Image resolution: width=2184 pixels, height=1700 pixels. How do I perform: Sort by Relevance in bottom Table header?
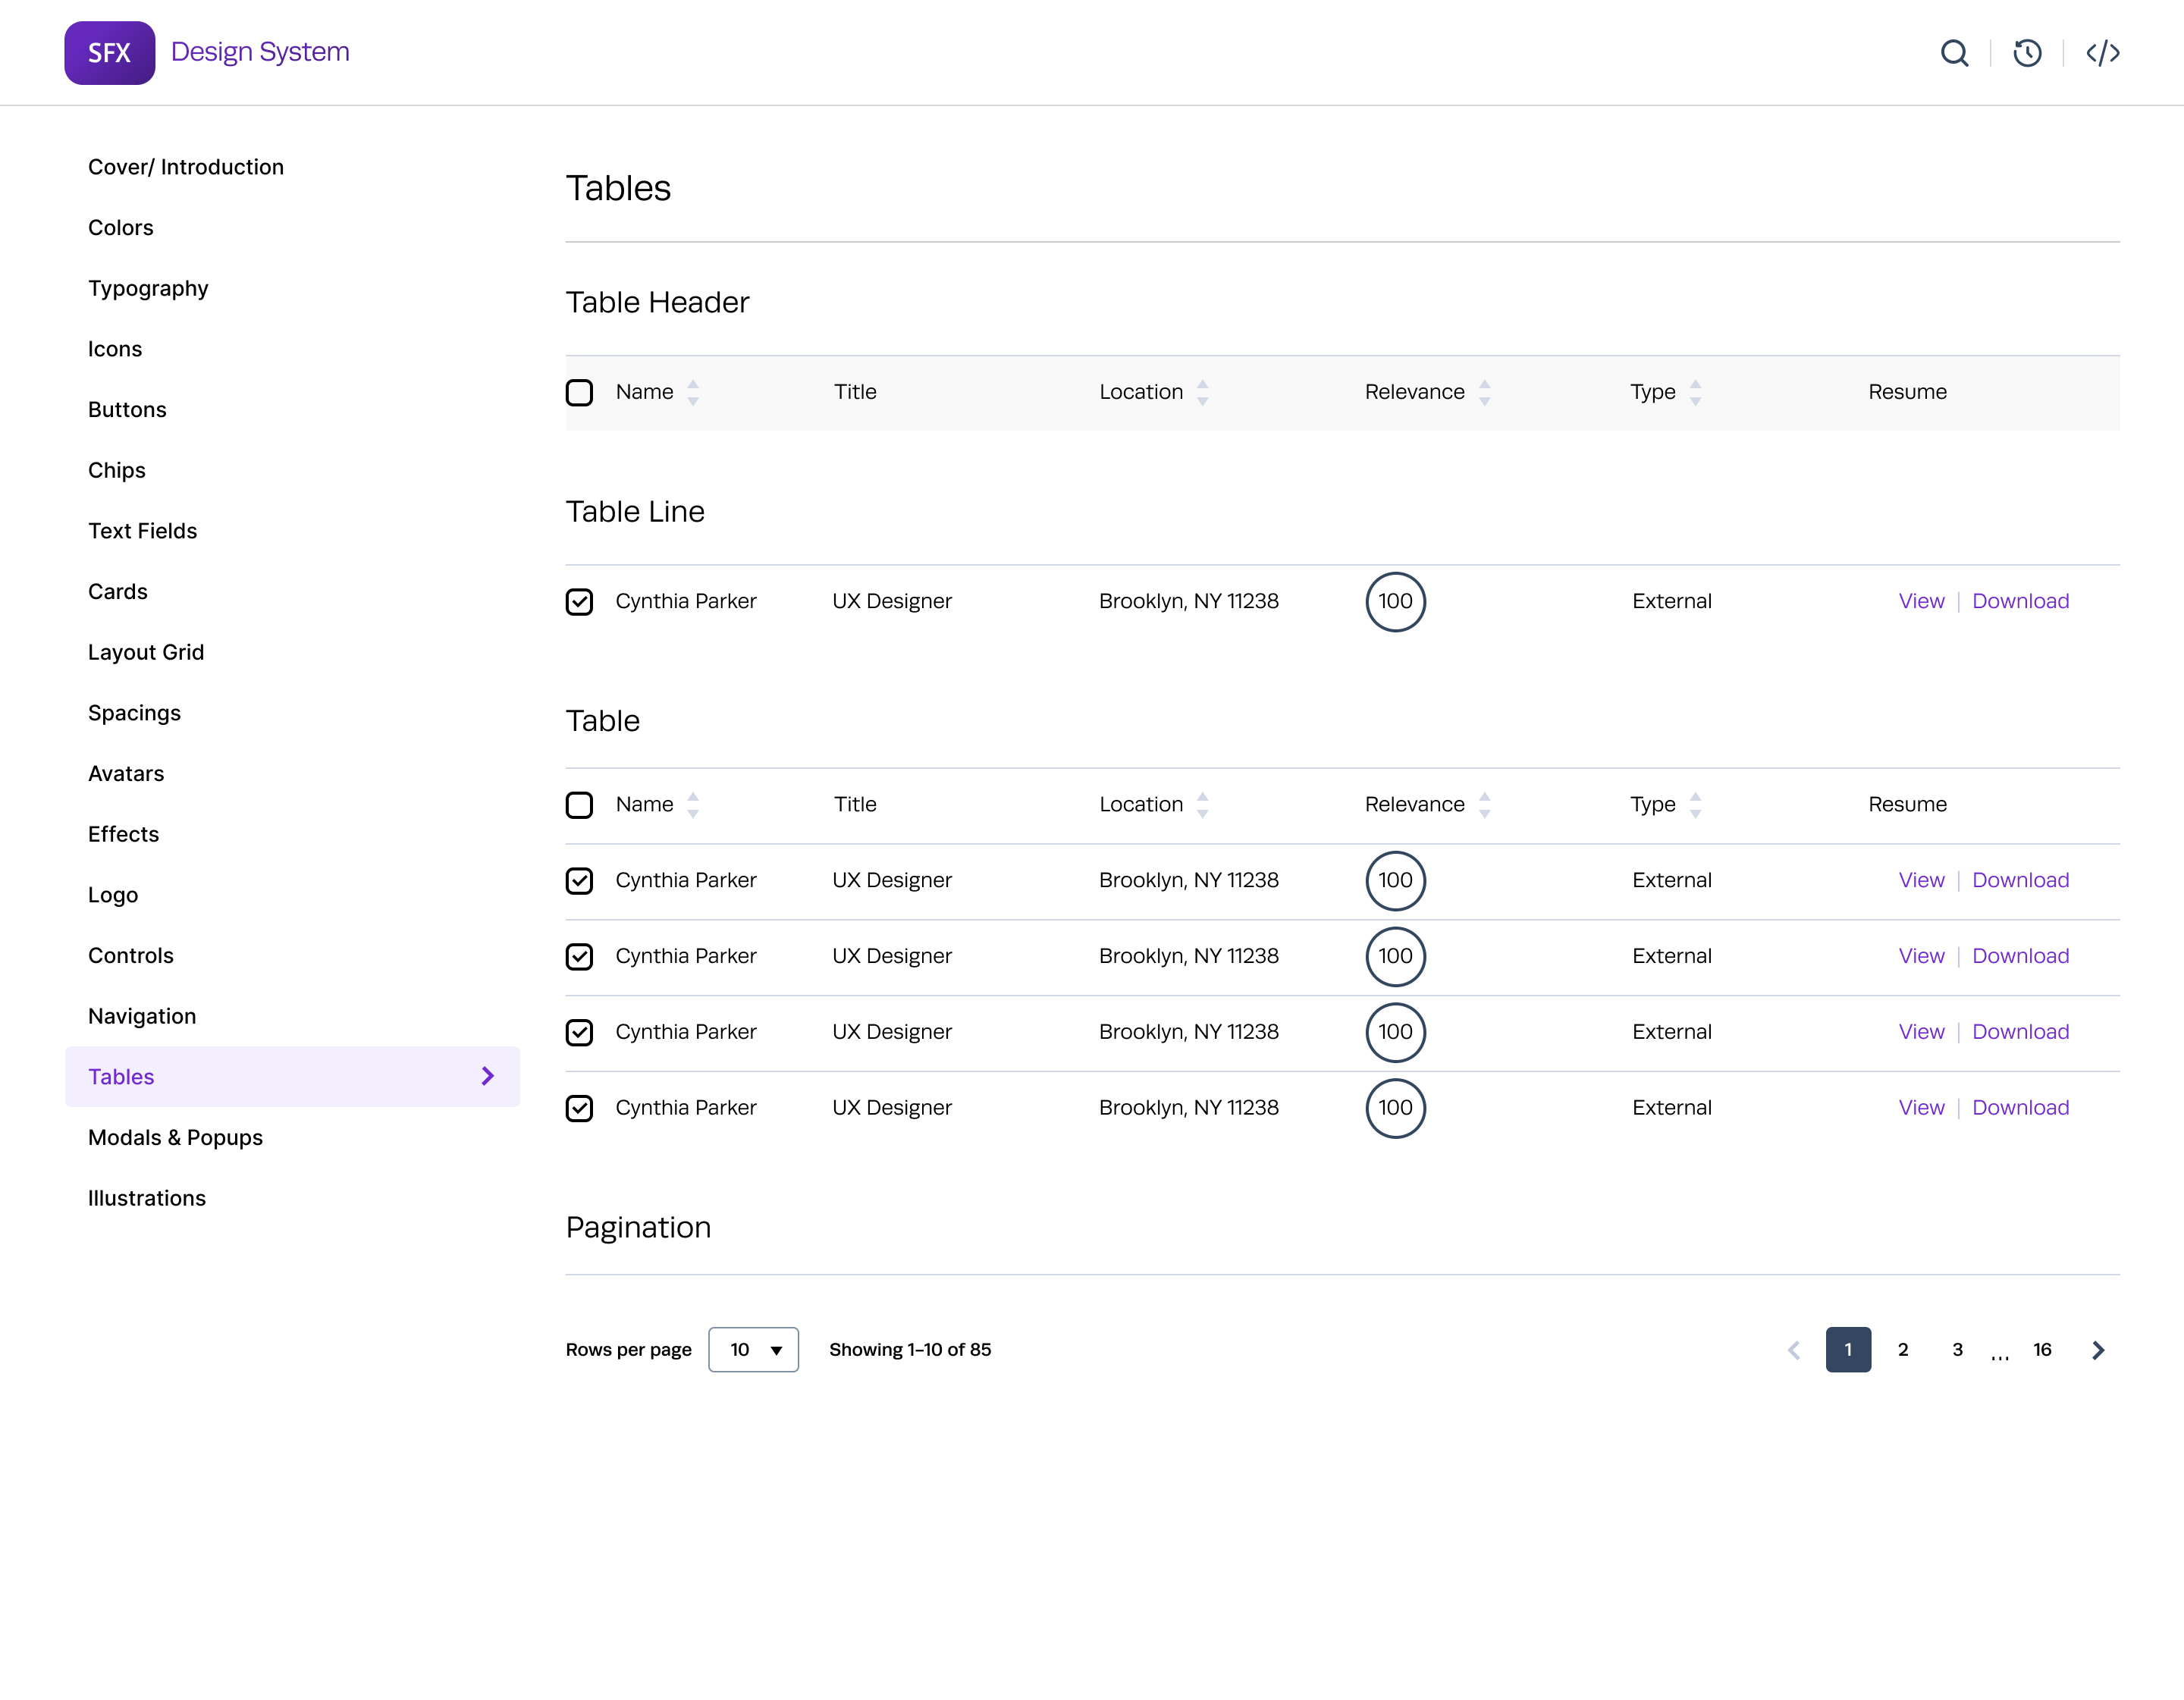[x=1484, y=805]
